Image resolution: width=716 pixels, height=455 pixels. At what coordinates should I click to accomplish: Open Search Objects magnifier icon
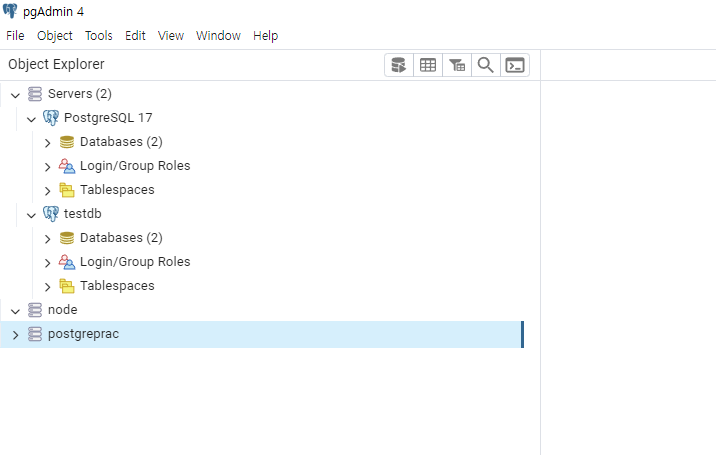tap(485, 65)
